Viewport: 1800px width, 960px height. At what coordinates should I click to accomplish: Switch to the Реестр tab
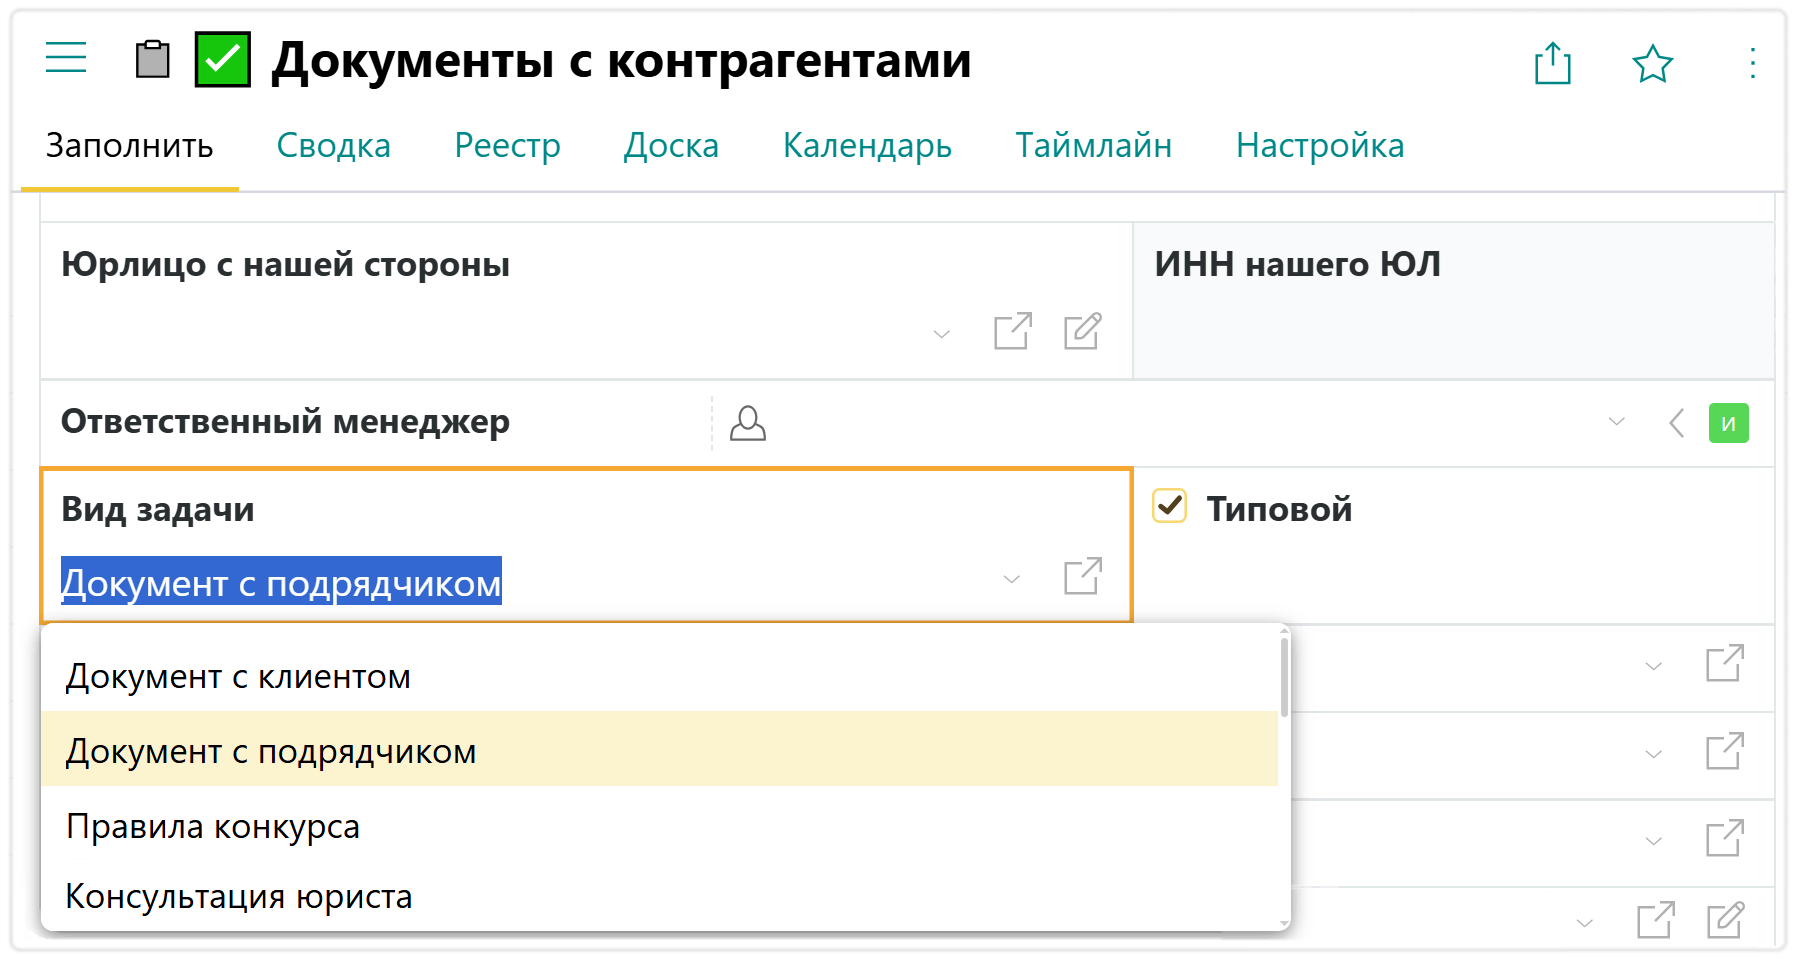507,146
